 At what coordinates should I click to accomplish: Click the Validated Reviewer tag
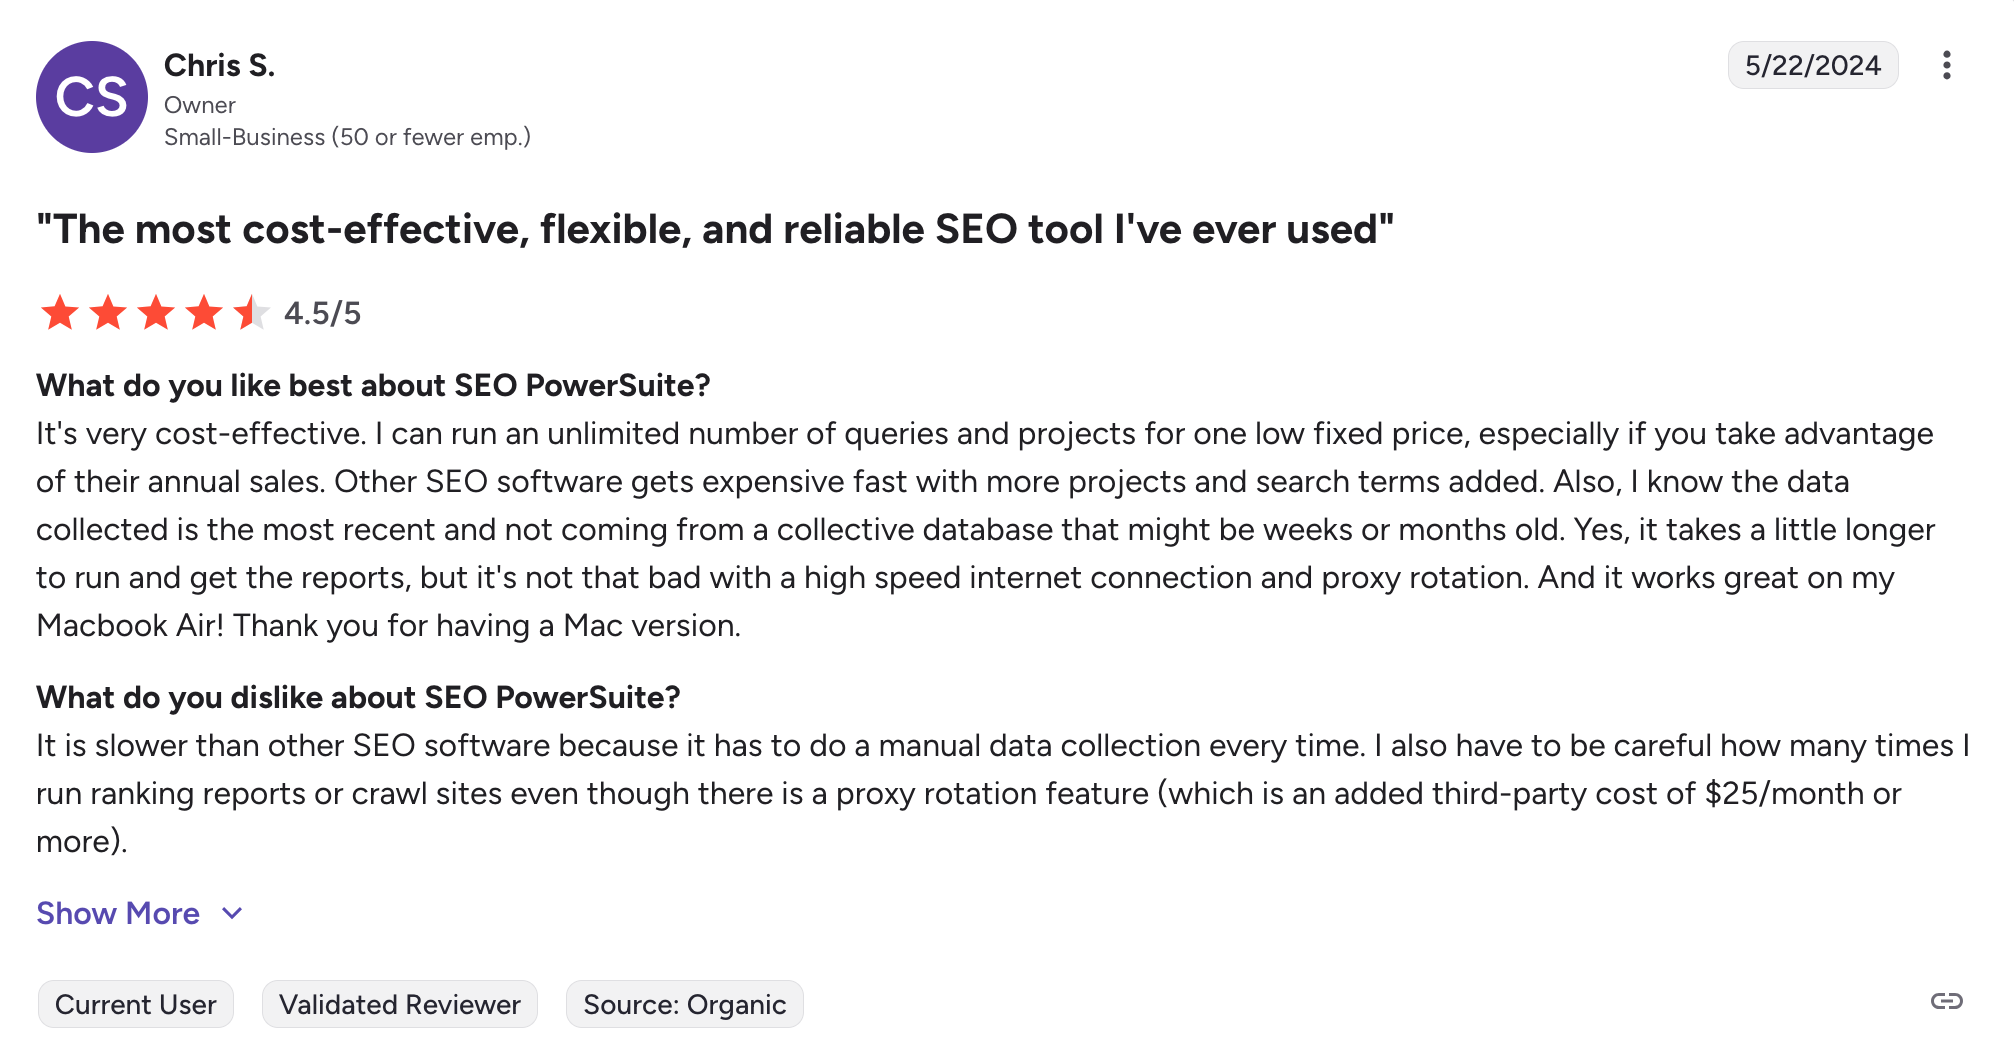(400, 1004)
